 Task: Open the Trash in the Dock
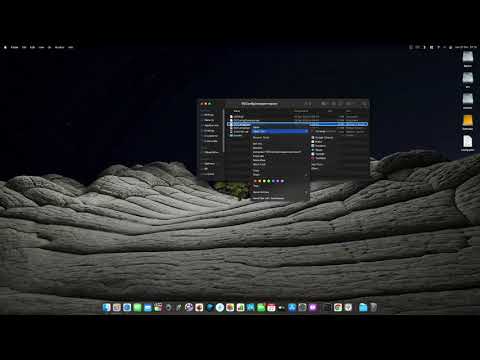pos(373,307)
